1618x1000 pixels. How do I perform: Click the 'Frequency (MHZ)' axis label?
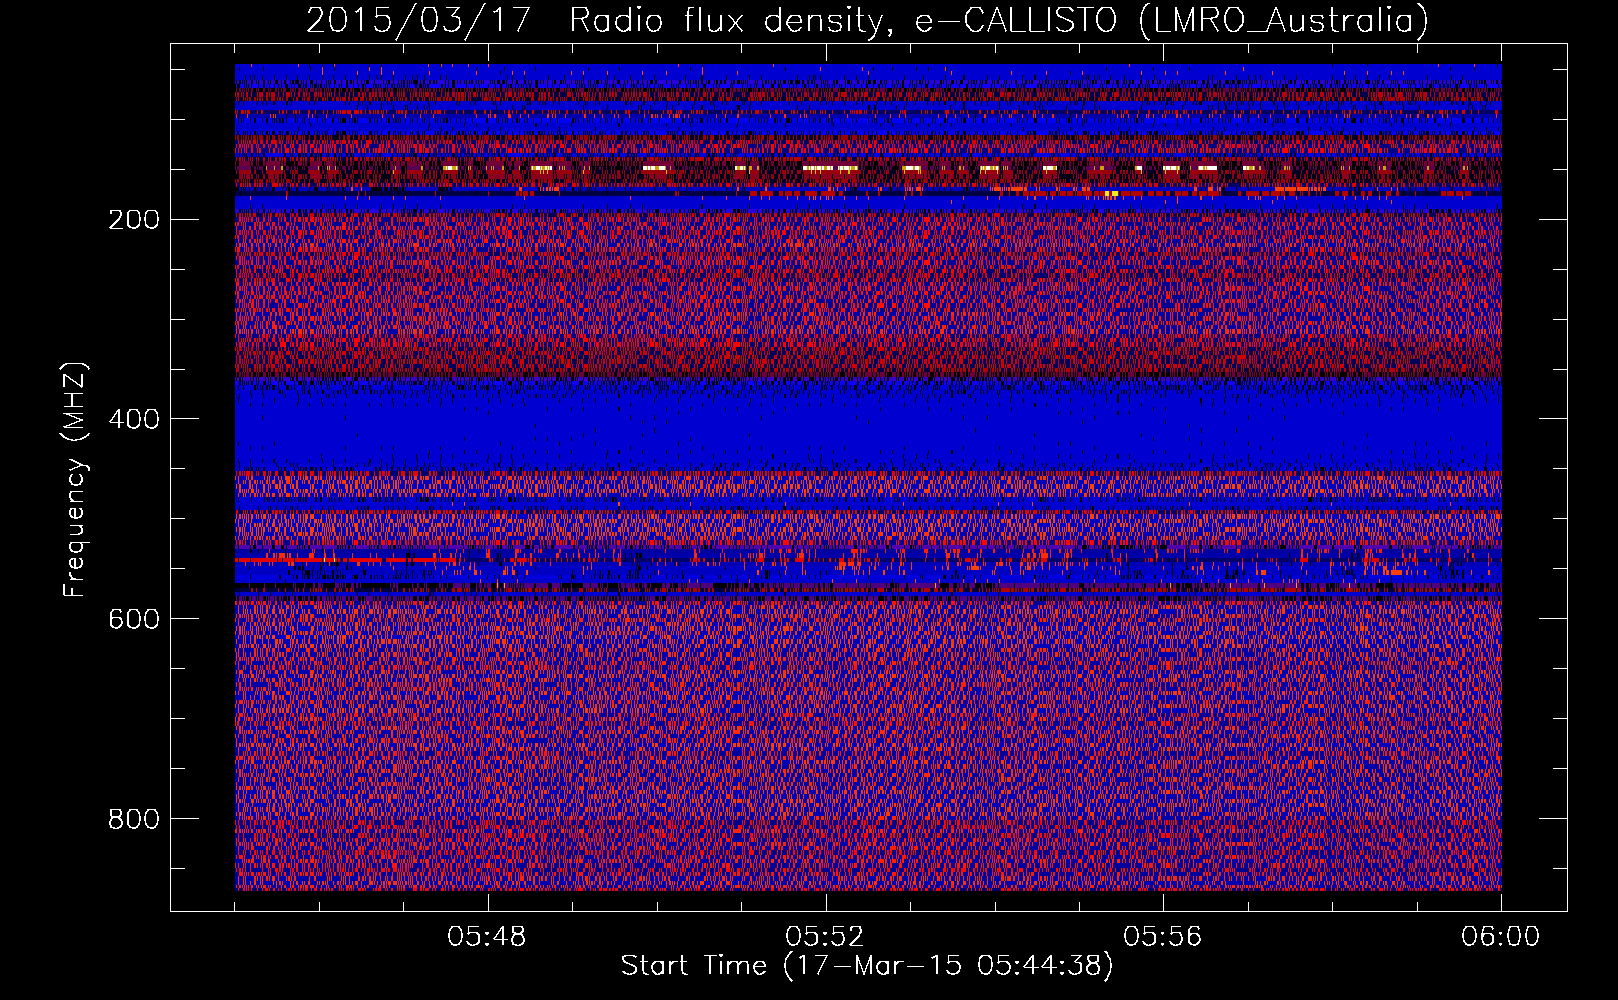click(x=75, y=479)
